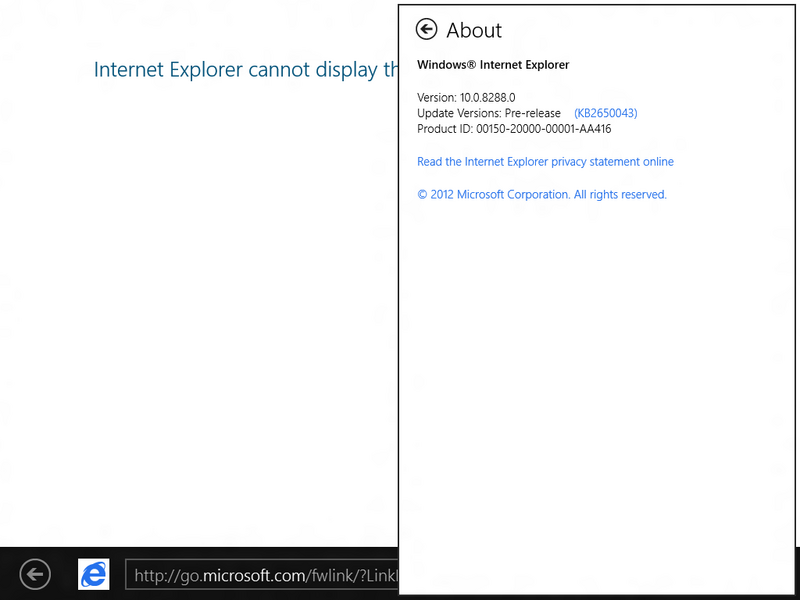The height and width of the screenshot is (600, 800).
Task: Click the Windows® Internet Explorer bold title
Action: pos(493,65)
